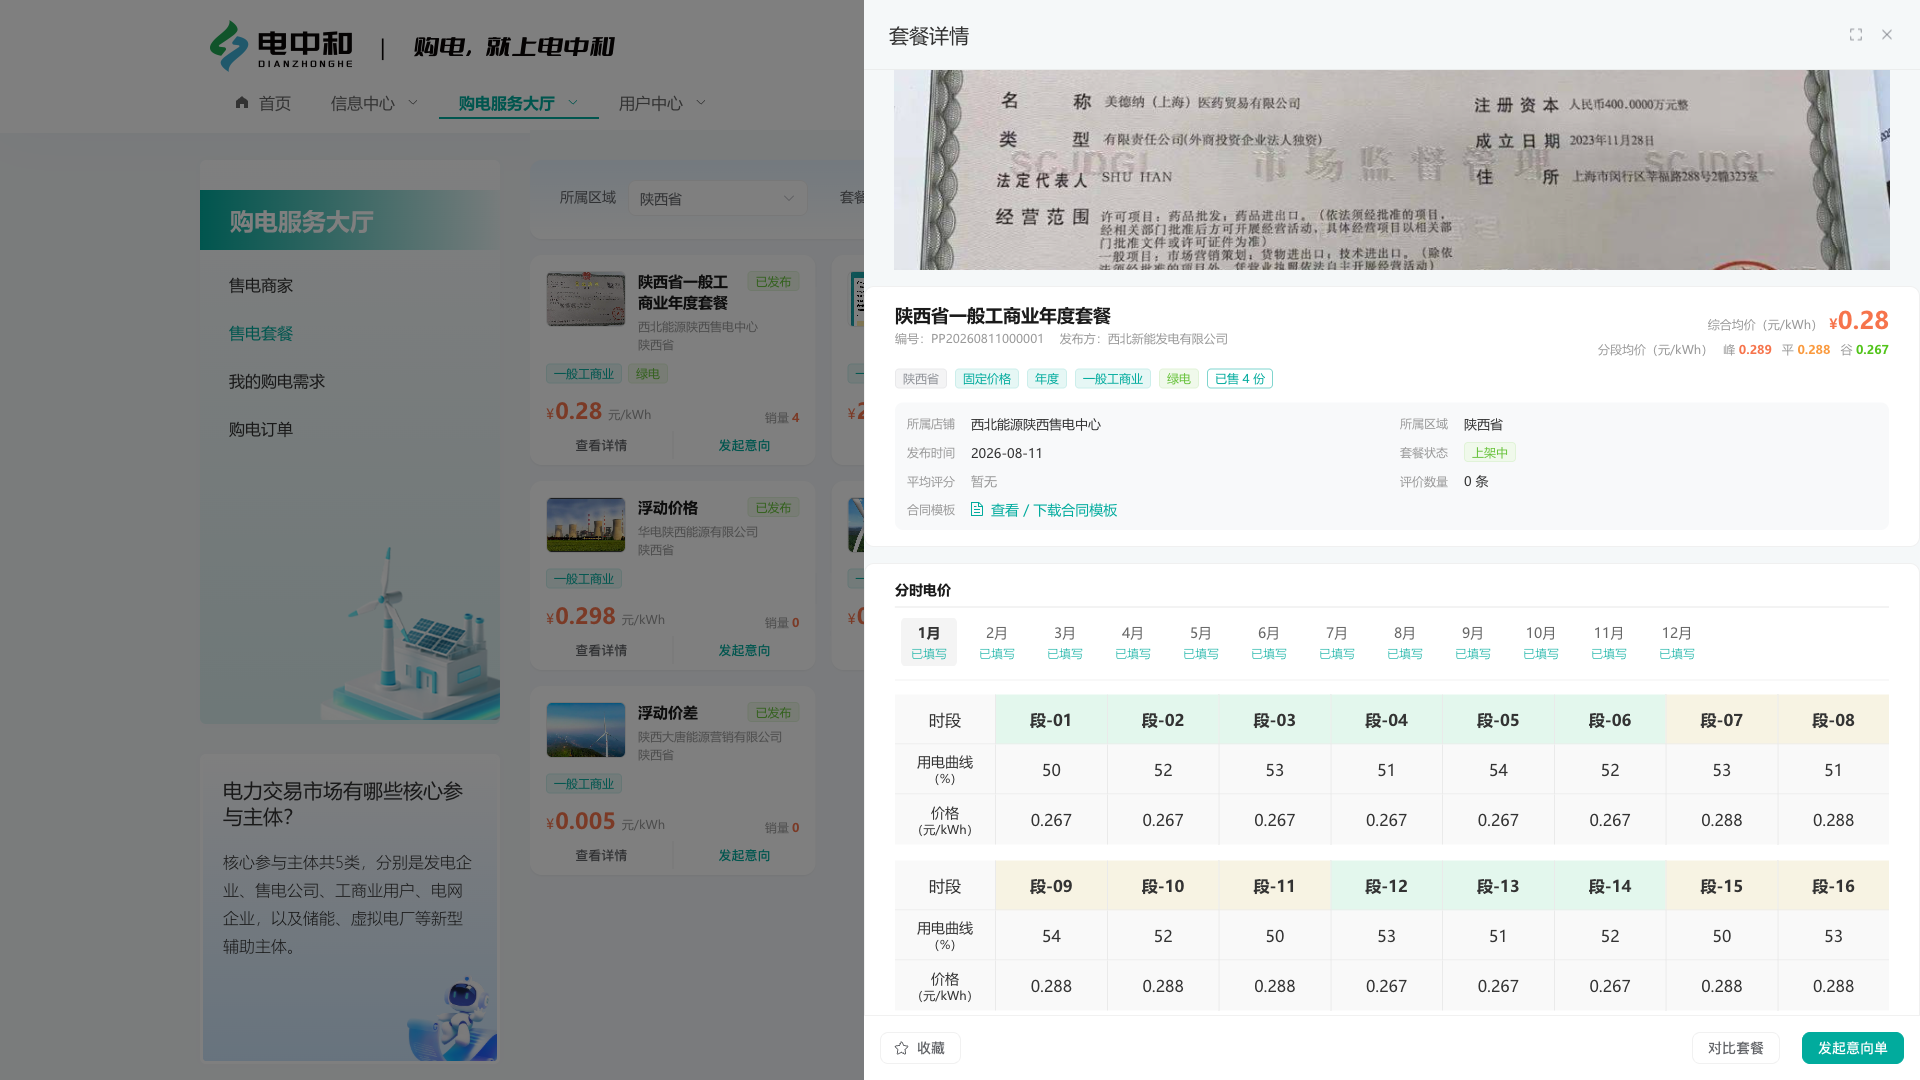1920x1080 pixels.
Task: Click 查看详情 on 浮动价差 card
Action: tap(601, 856)
